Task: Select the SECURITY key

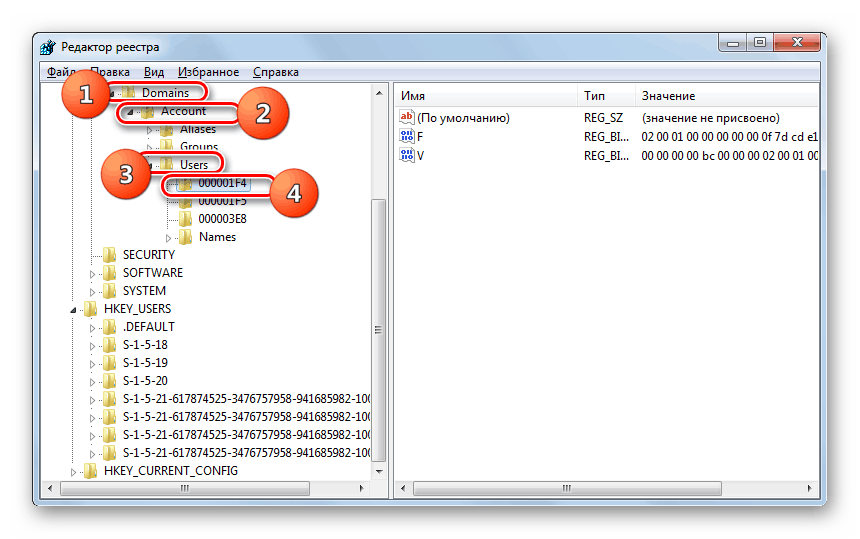Action: point(149,255)
